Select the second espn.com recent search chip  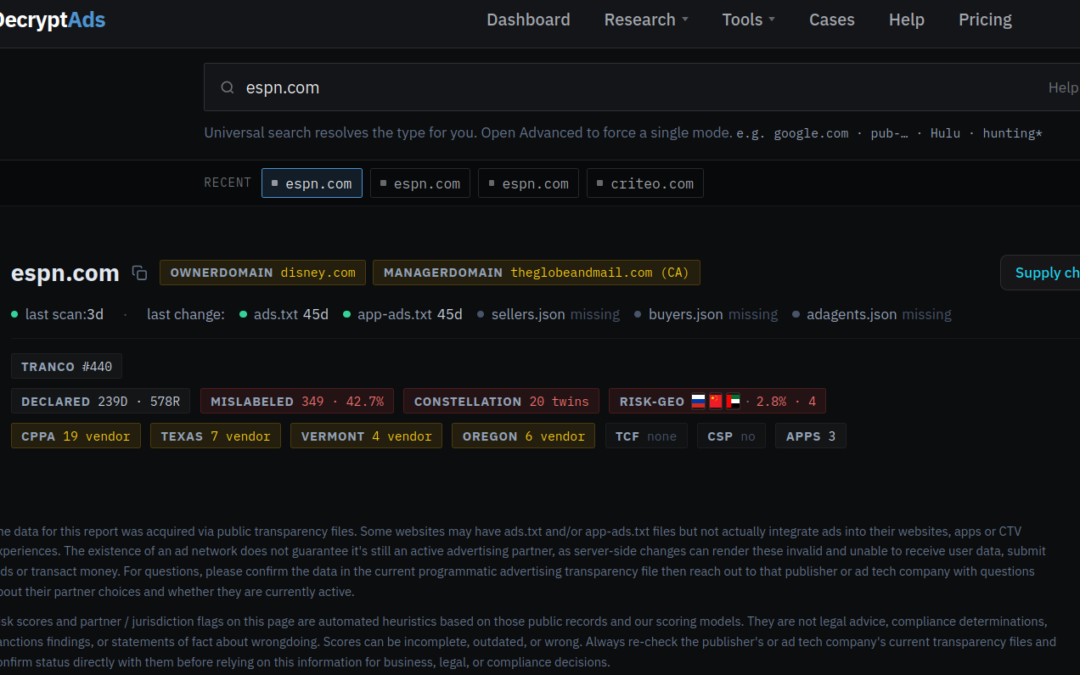(x=420, y=183)
